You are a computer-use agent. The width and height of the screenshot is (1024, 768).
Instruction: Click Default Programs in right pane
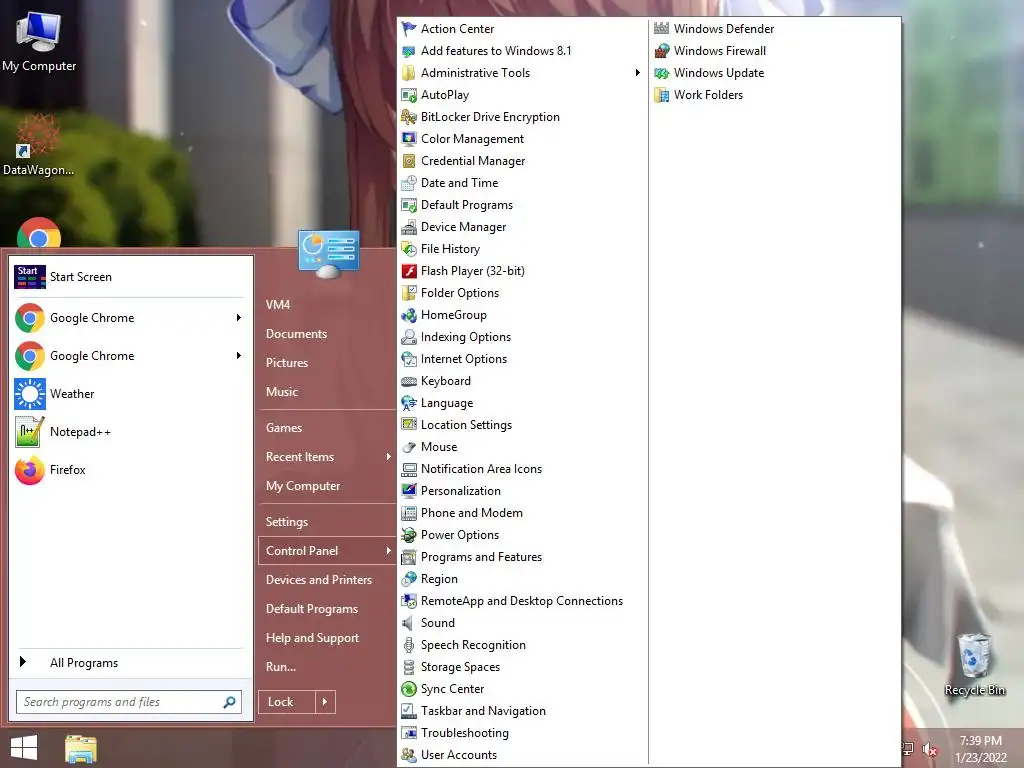(x=312, y=609)
